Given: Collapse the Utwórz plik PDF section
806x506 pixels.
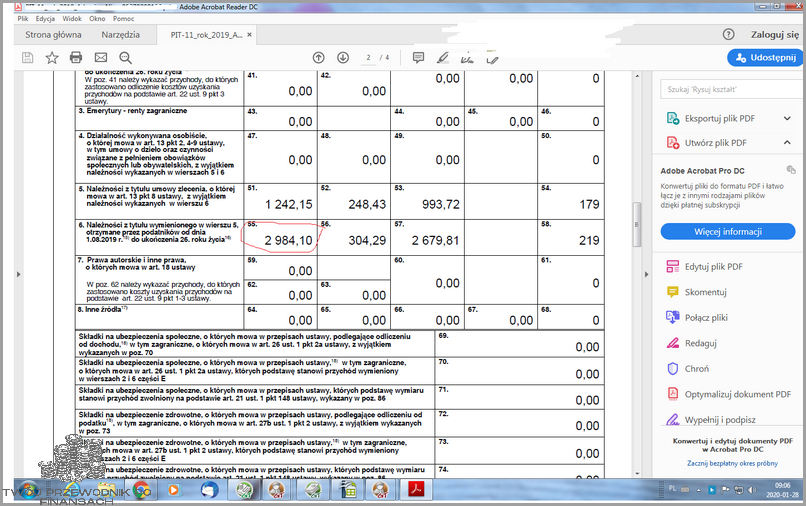Looking at the screenshot, I should (787, 142).
